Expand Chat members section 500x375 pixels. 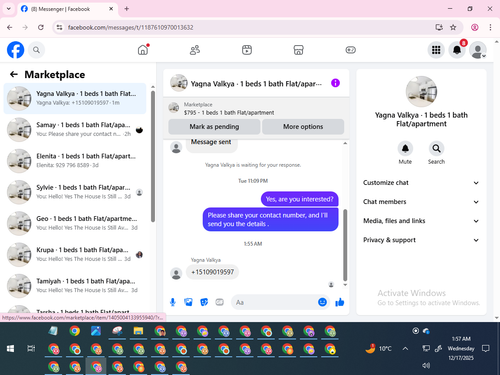421,202
